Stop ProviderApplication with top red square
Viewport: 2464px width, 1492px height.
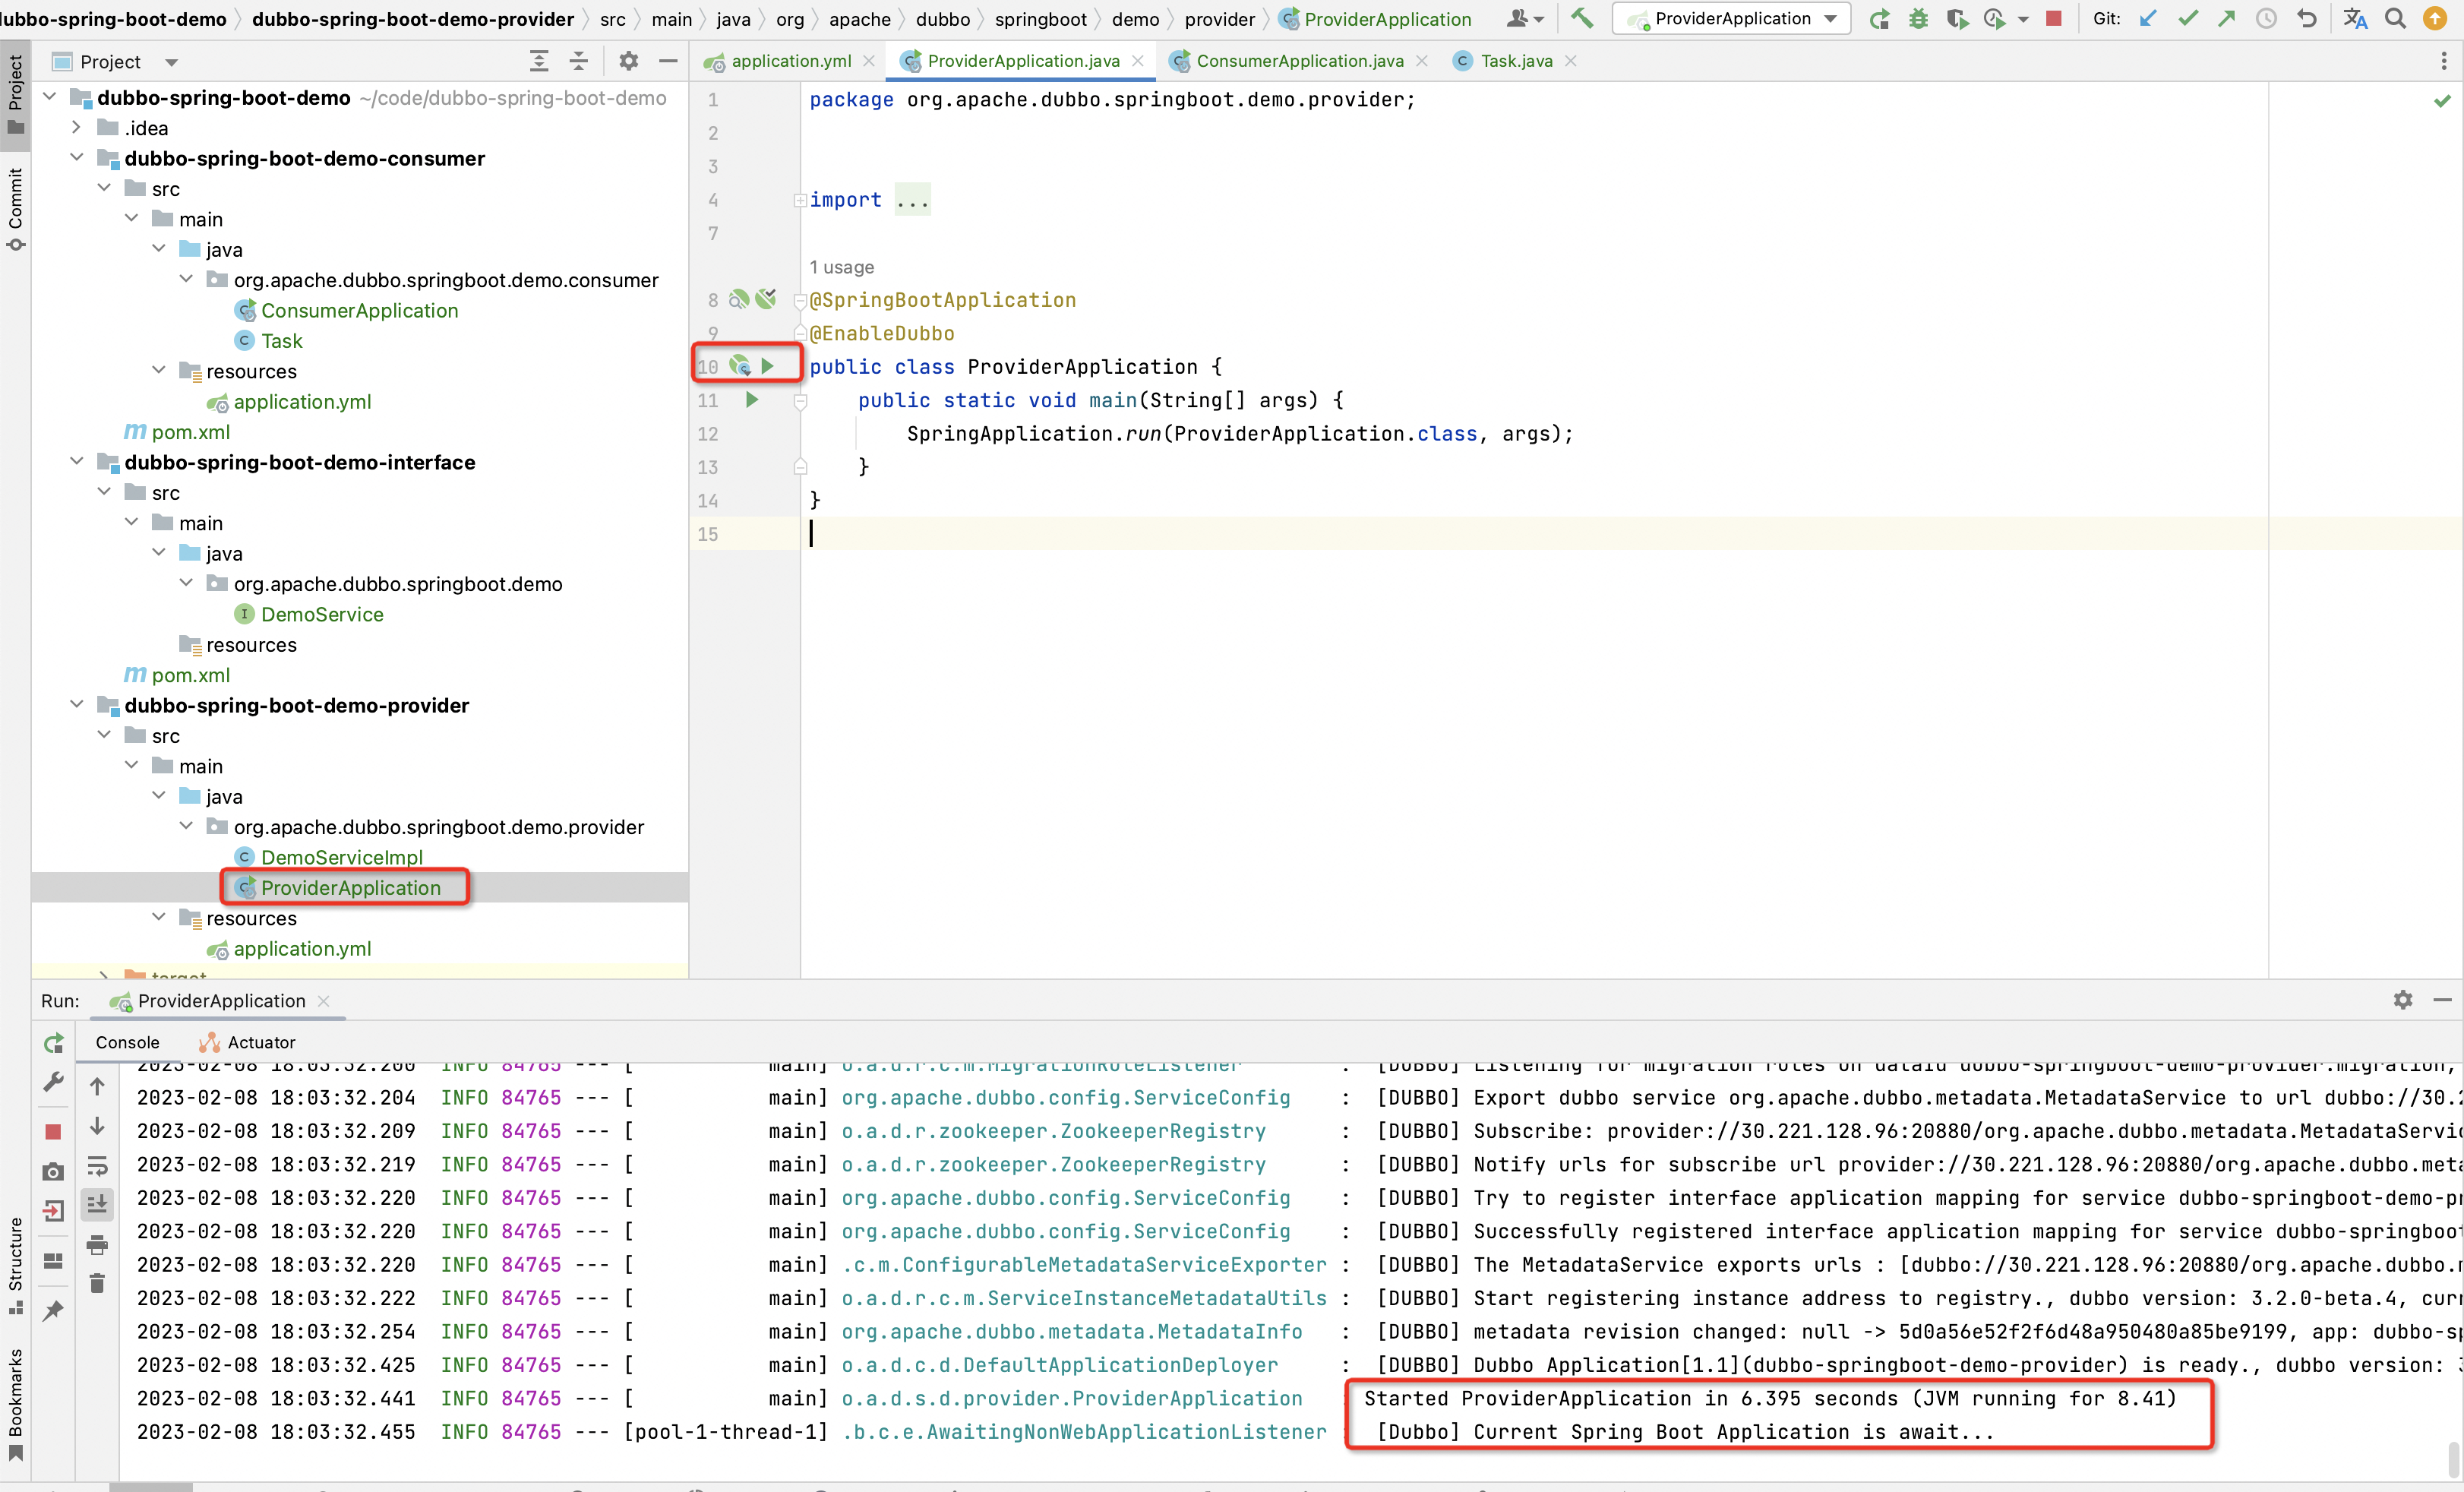[x=2053, y=19]
